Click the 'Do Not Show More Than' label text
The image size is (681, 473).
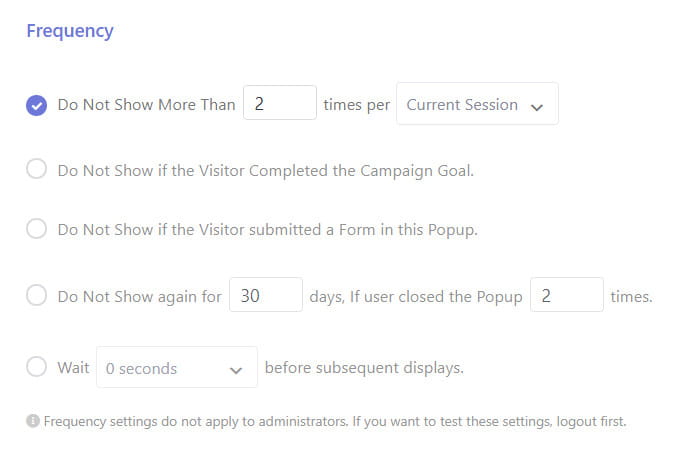[146, 105]
